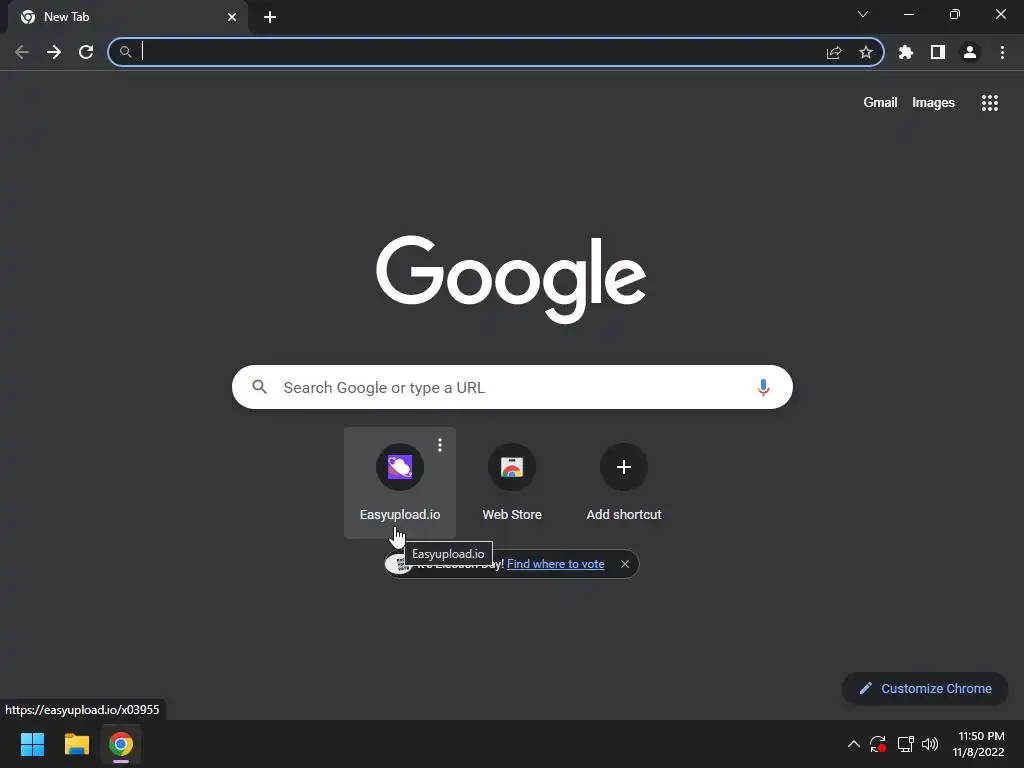The height and width of the screenshot is (768, 1024).
Task: Click the Chrome taskbar icon
Action: click(x=121, y=744)
